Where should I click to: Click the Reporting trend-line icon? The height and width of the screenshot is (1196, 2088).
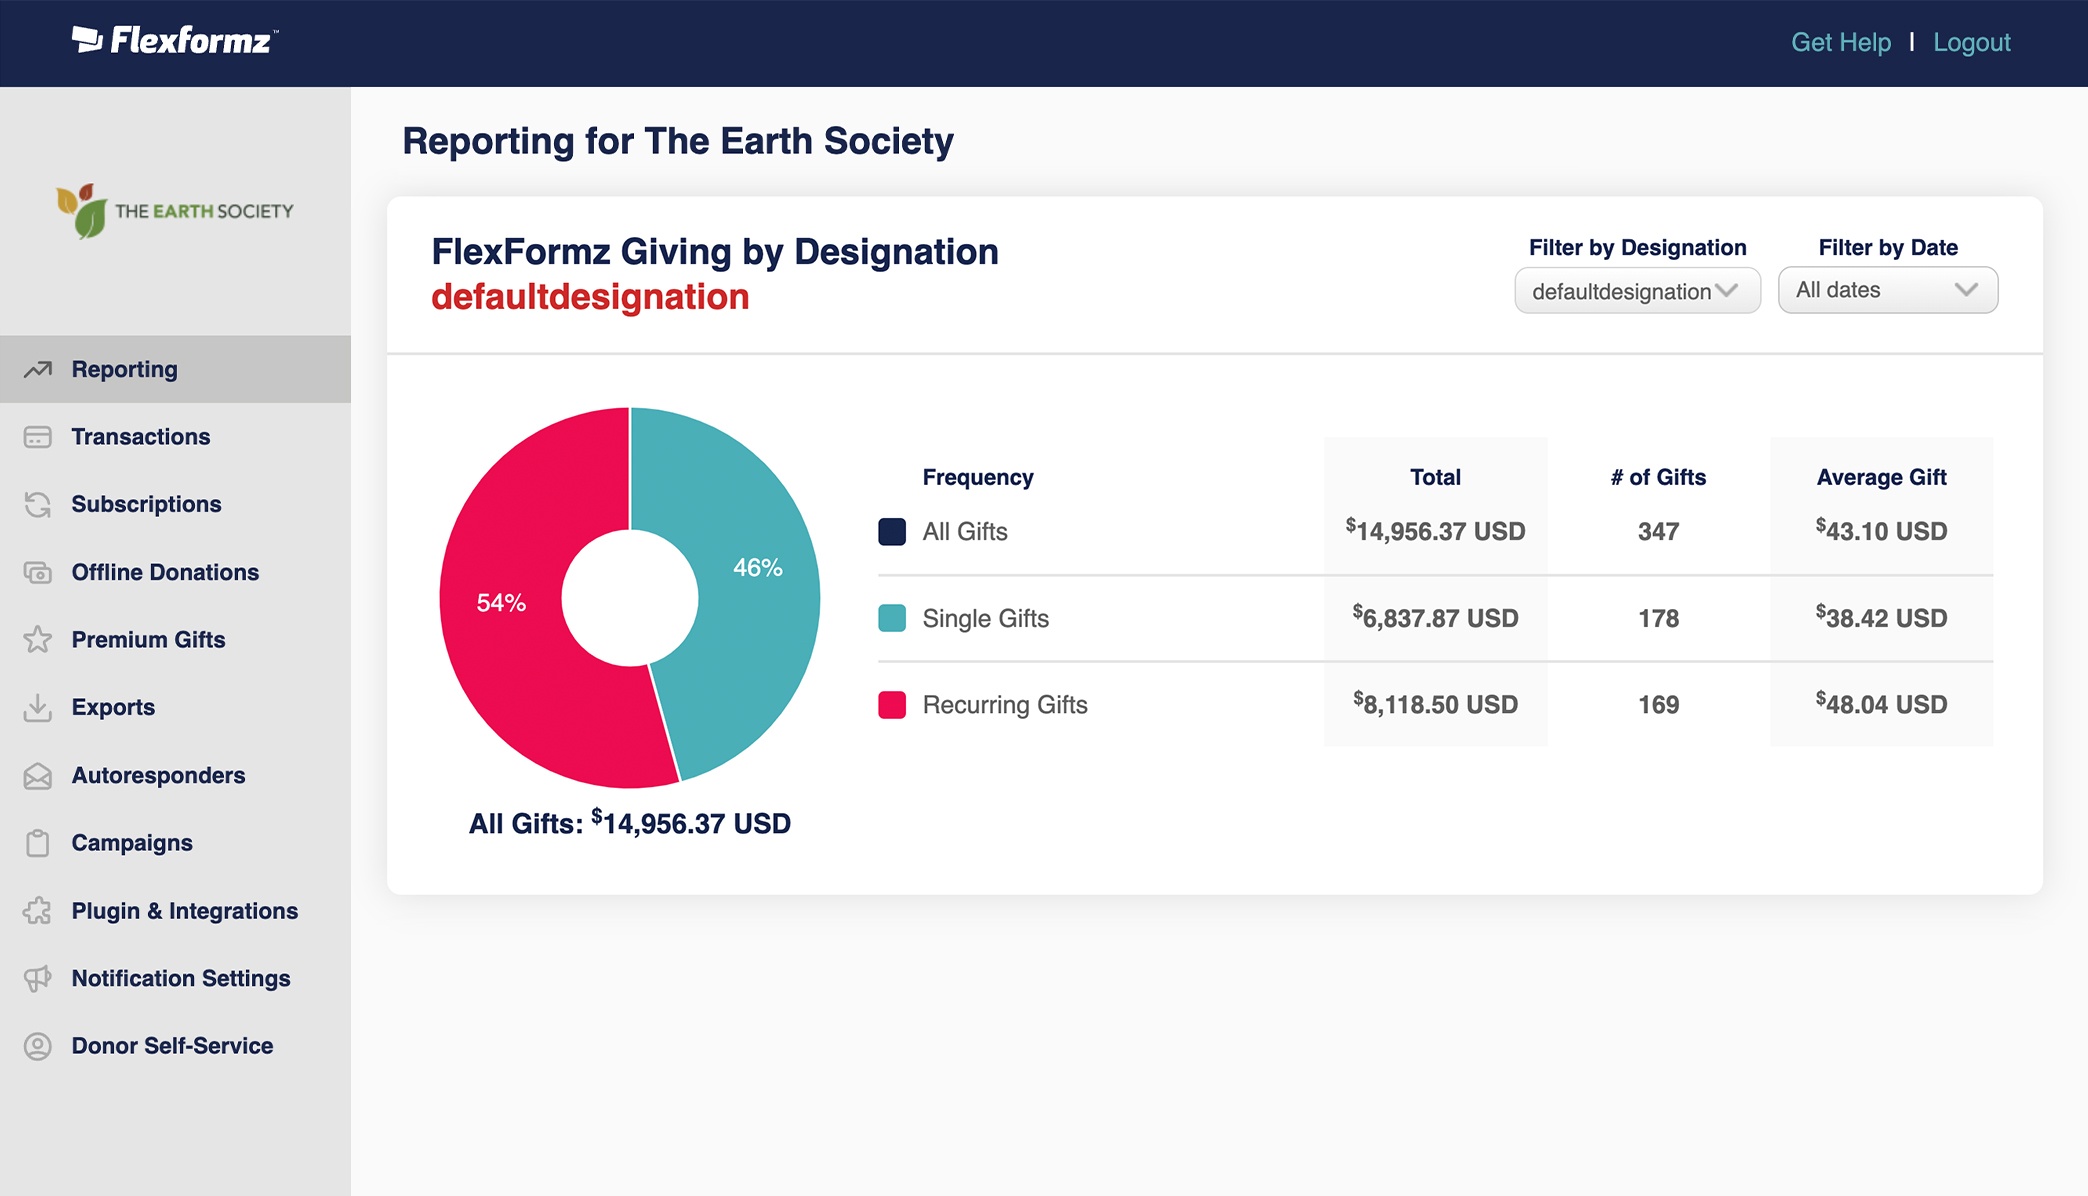tap(37, 369)
